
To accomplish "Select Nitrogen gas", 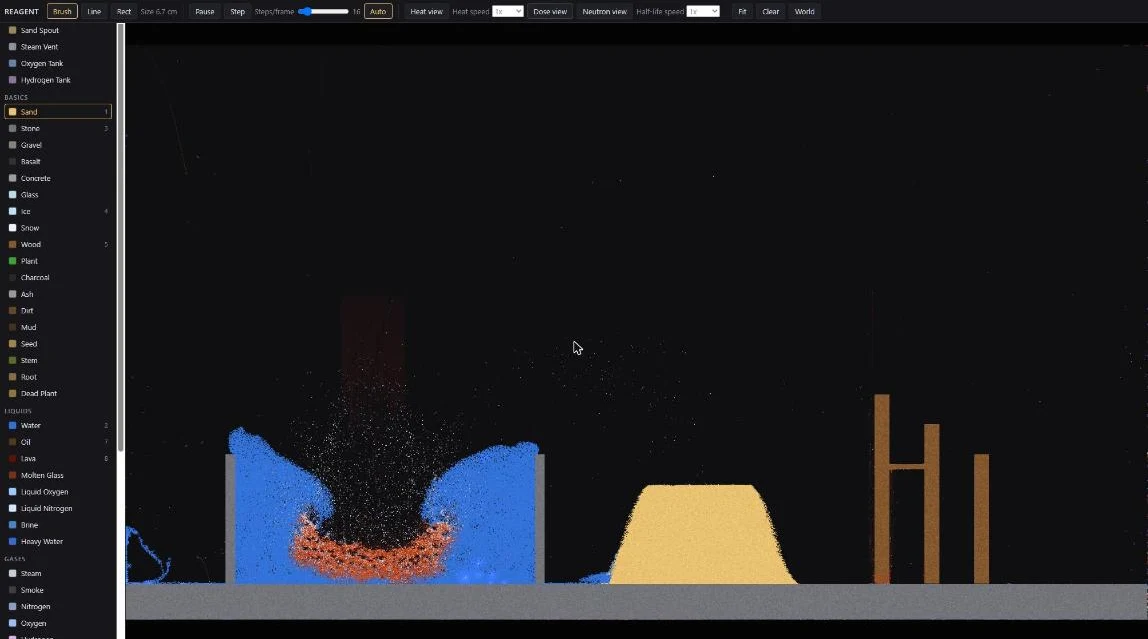I will [58, 606].
